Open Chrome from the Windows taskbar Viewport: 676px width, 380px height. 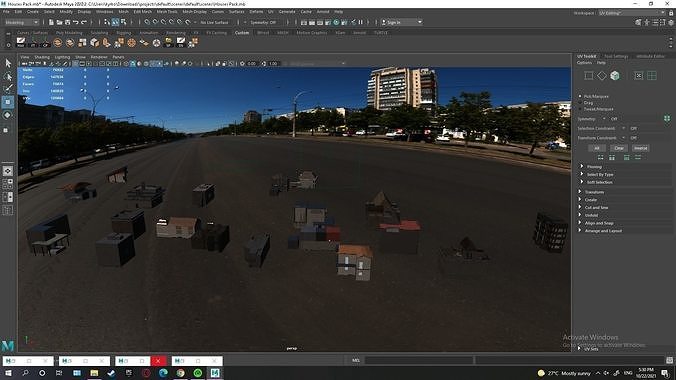(180, 373)
